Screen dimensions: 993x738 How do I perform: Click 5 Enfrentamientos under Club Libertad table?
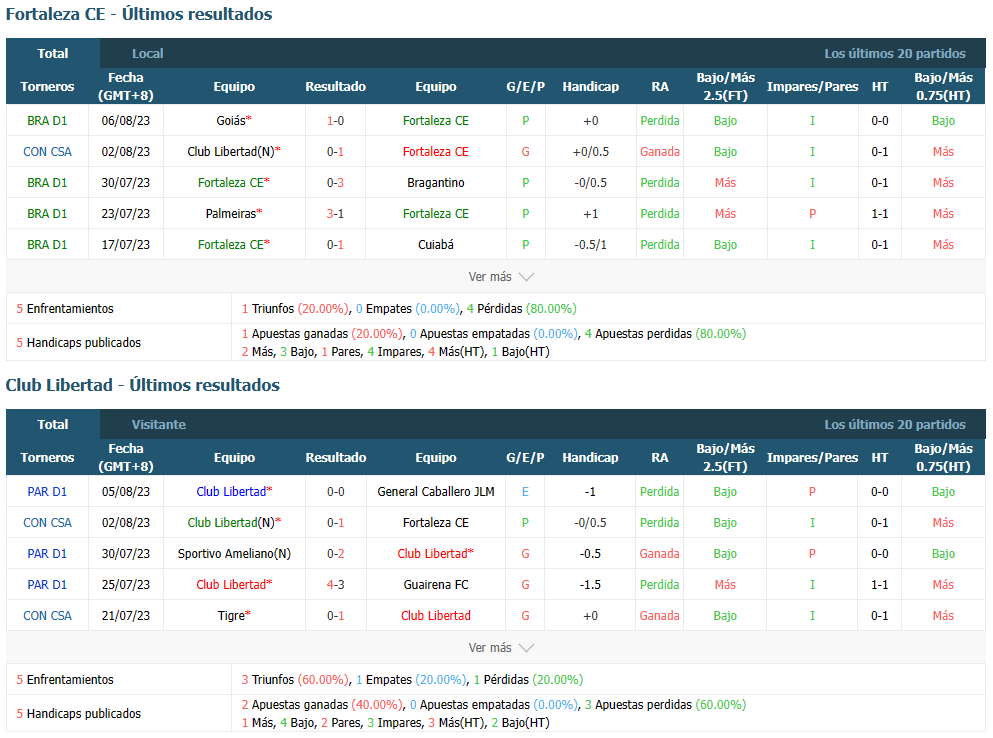coord(65,680)
